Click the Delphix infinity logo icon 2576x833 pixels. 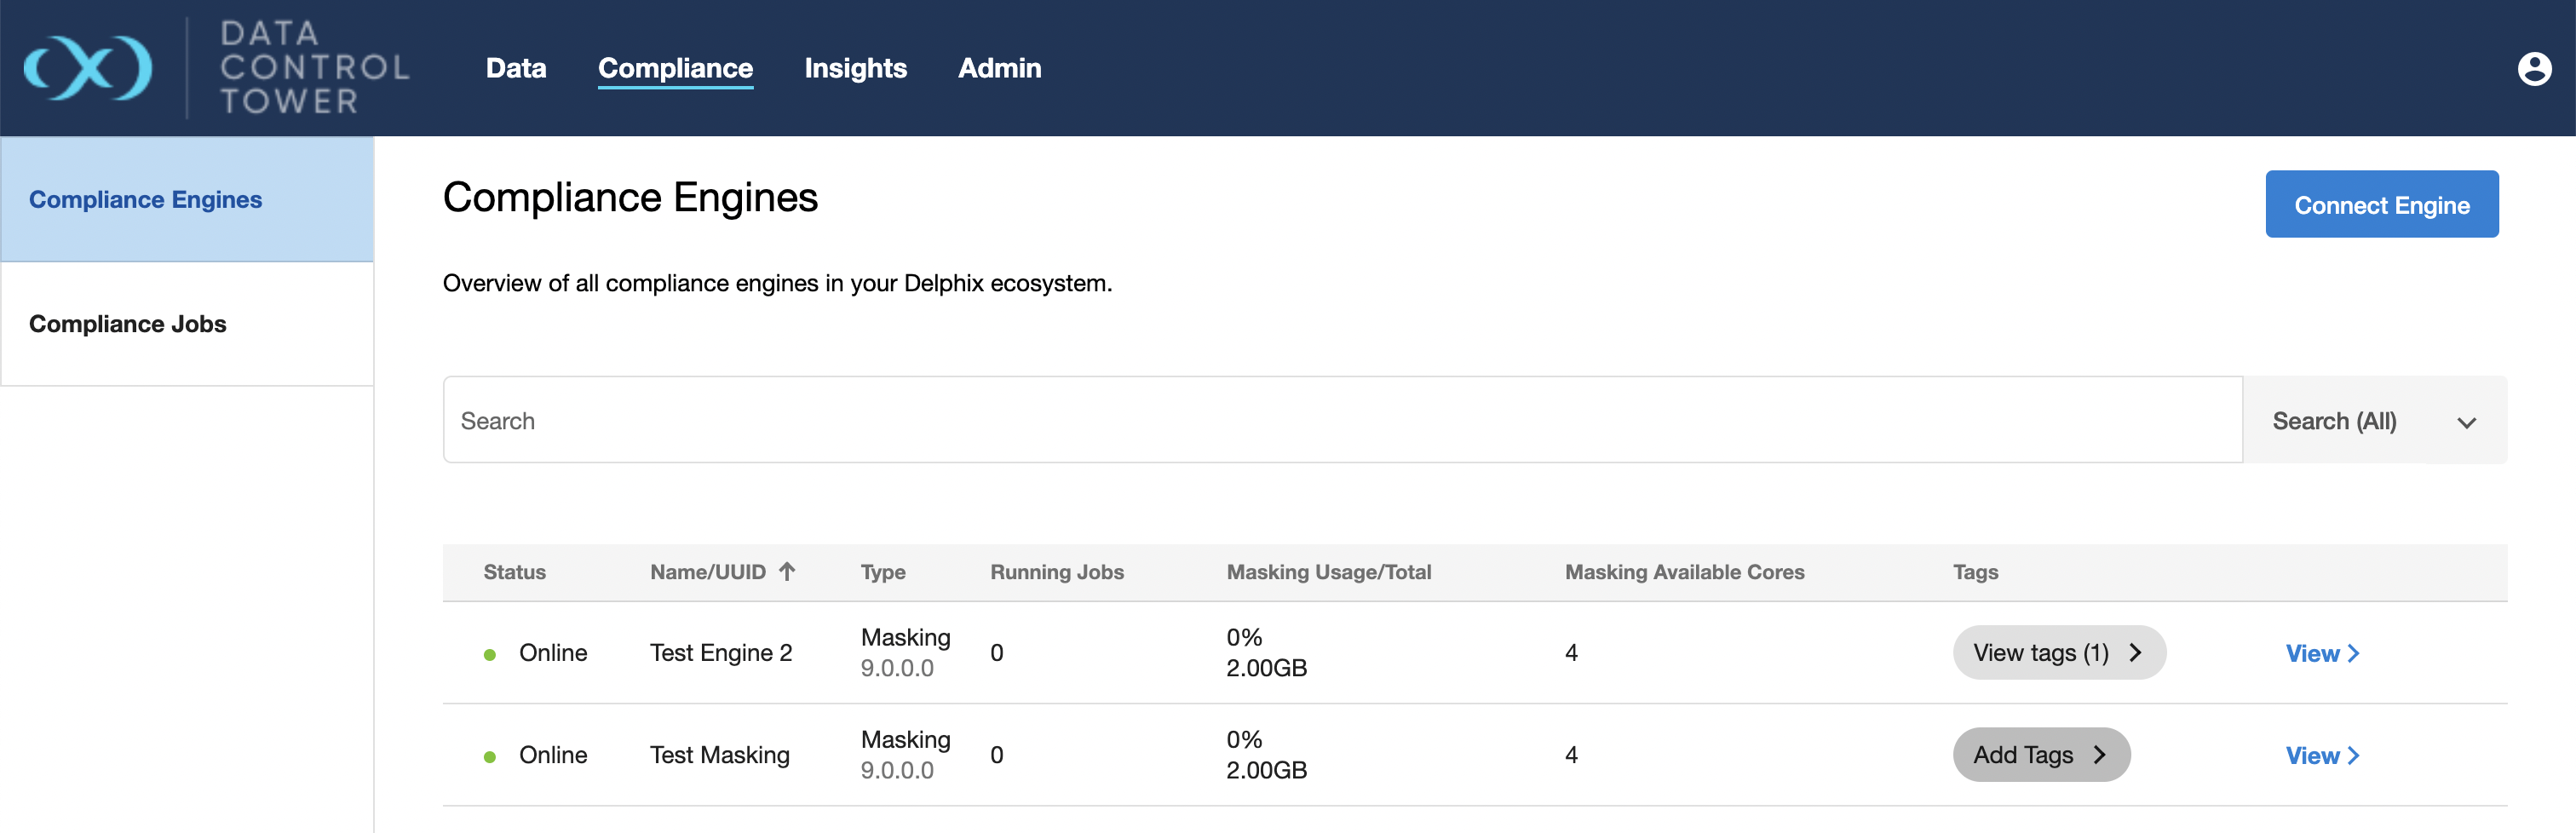(88, 68)
